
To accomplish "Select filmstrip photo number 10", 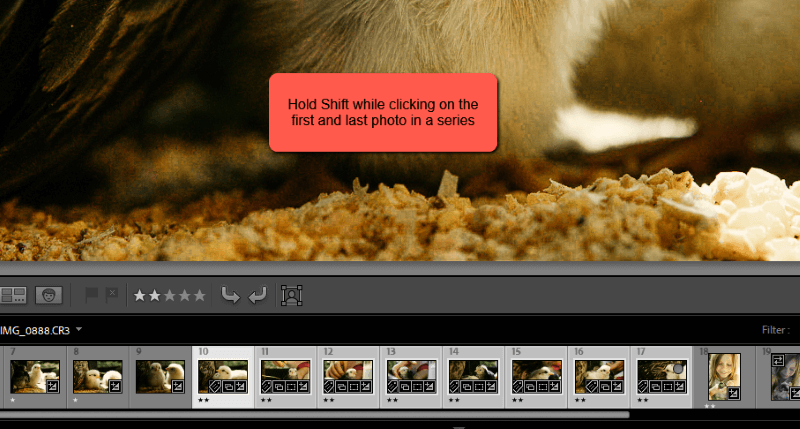I will [223, 376].
